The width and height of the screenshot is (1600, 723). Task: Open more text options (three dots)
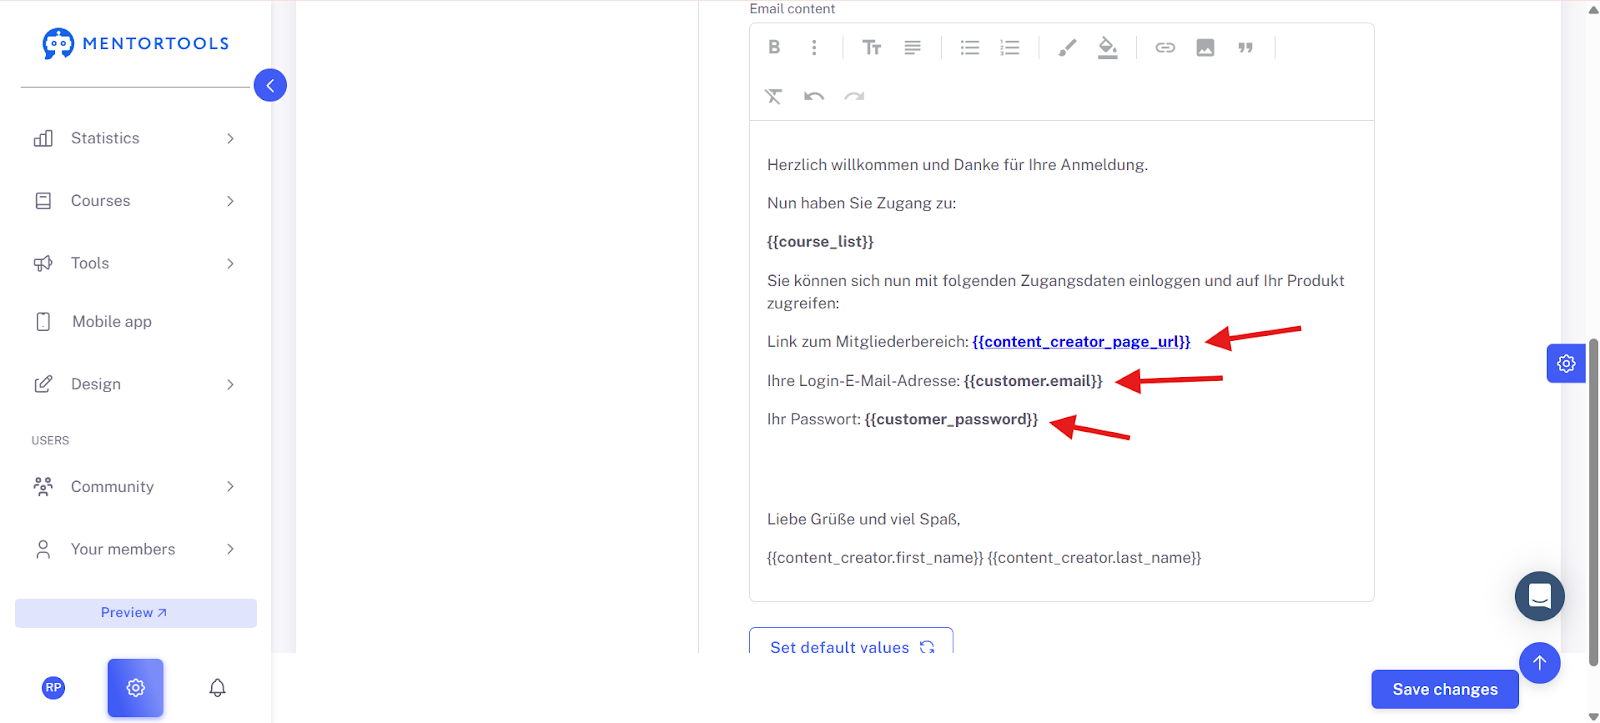click(x=814, y=47)
